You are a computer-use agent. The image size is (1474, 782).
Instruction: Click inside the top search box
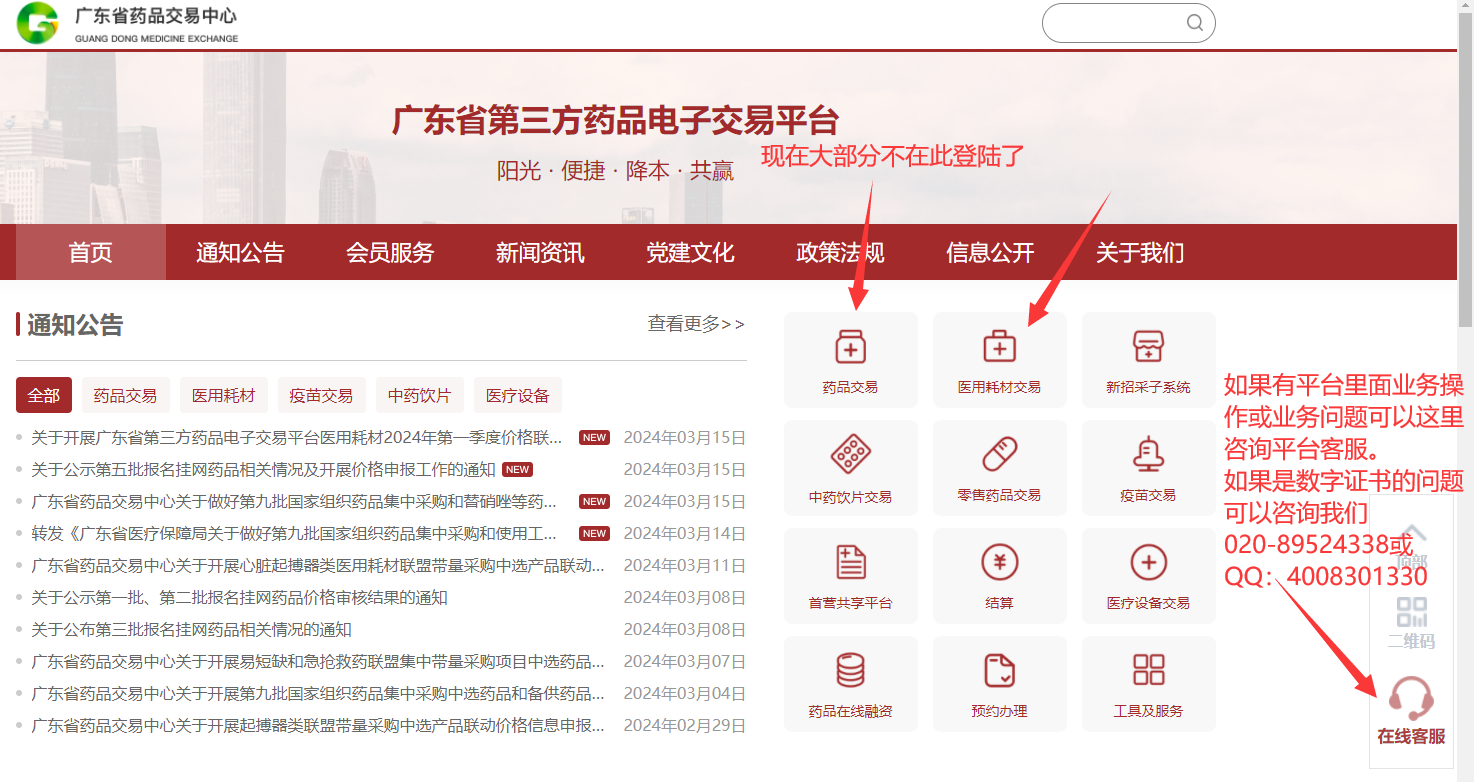click(x=1112, y=23)
